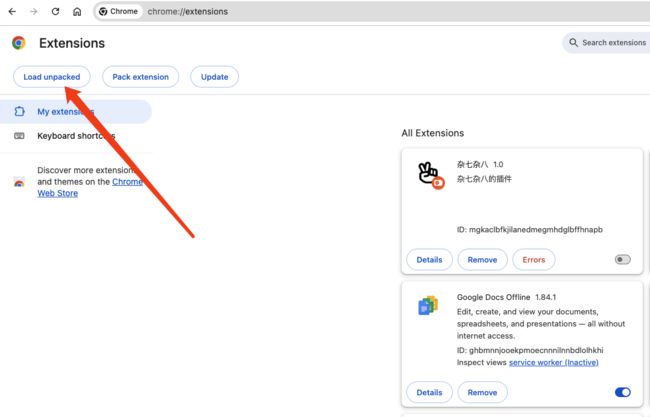
Task: Select My extensions in the sidebar
Action: click(75, 112)
